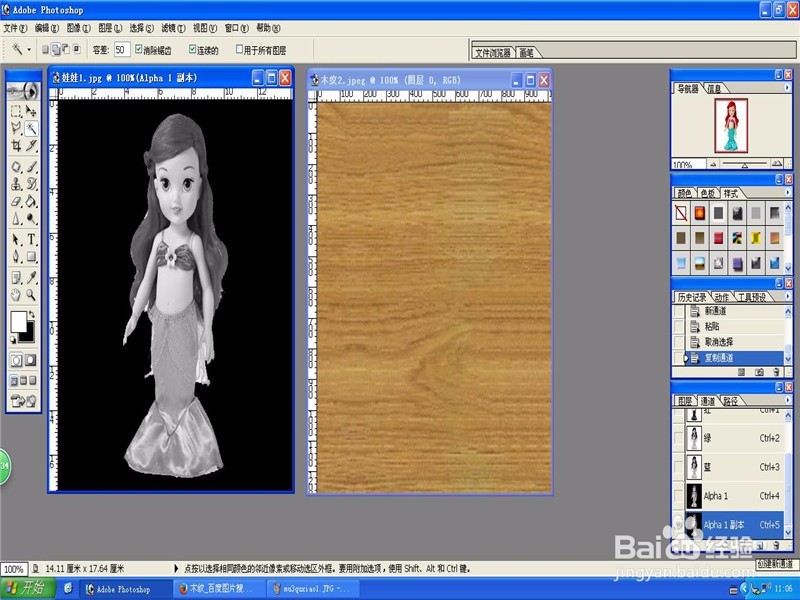The image size is (800, 600).
Task: Select the Rectangle shape tool
Action: (31, 257)
